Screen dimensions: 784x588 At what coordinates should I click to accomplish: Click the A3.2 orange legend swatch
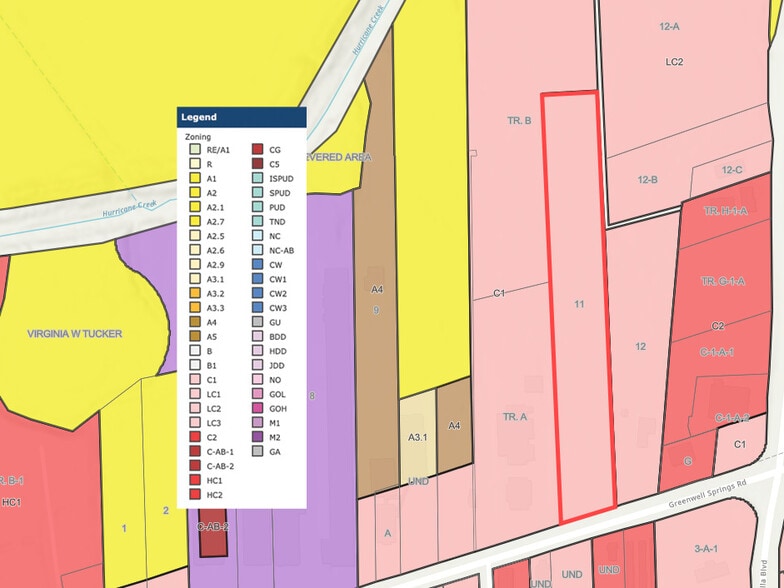pos(195,294)
